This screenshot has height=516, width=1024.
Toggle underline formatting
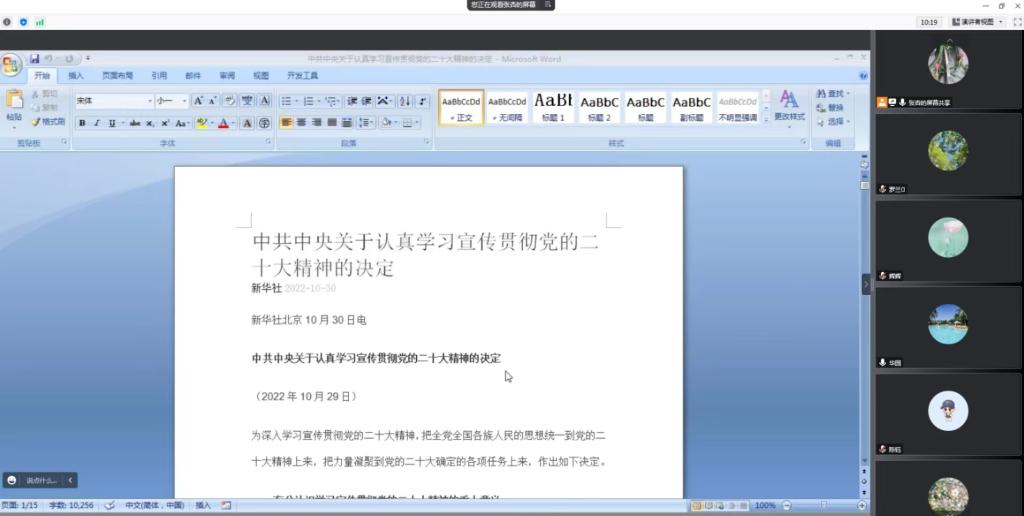(110, 123)
